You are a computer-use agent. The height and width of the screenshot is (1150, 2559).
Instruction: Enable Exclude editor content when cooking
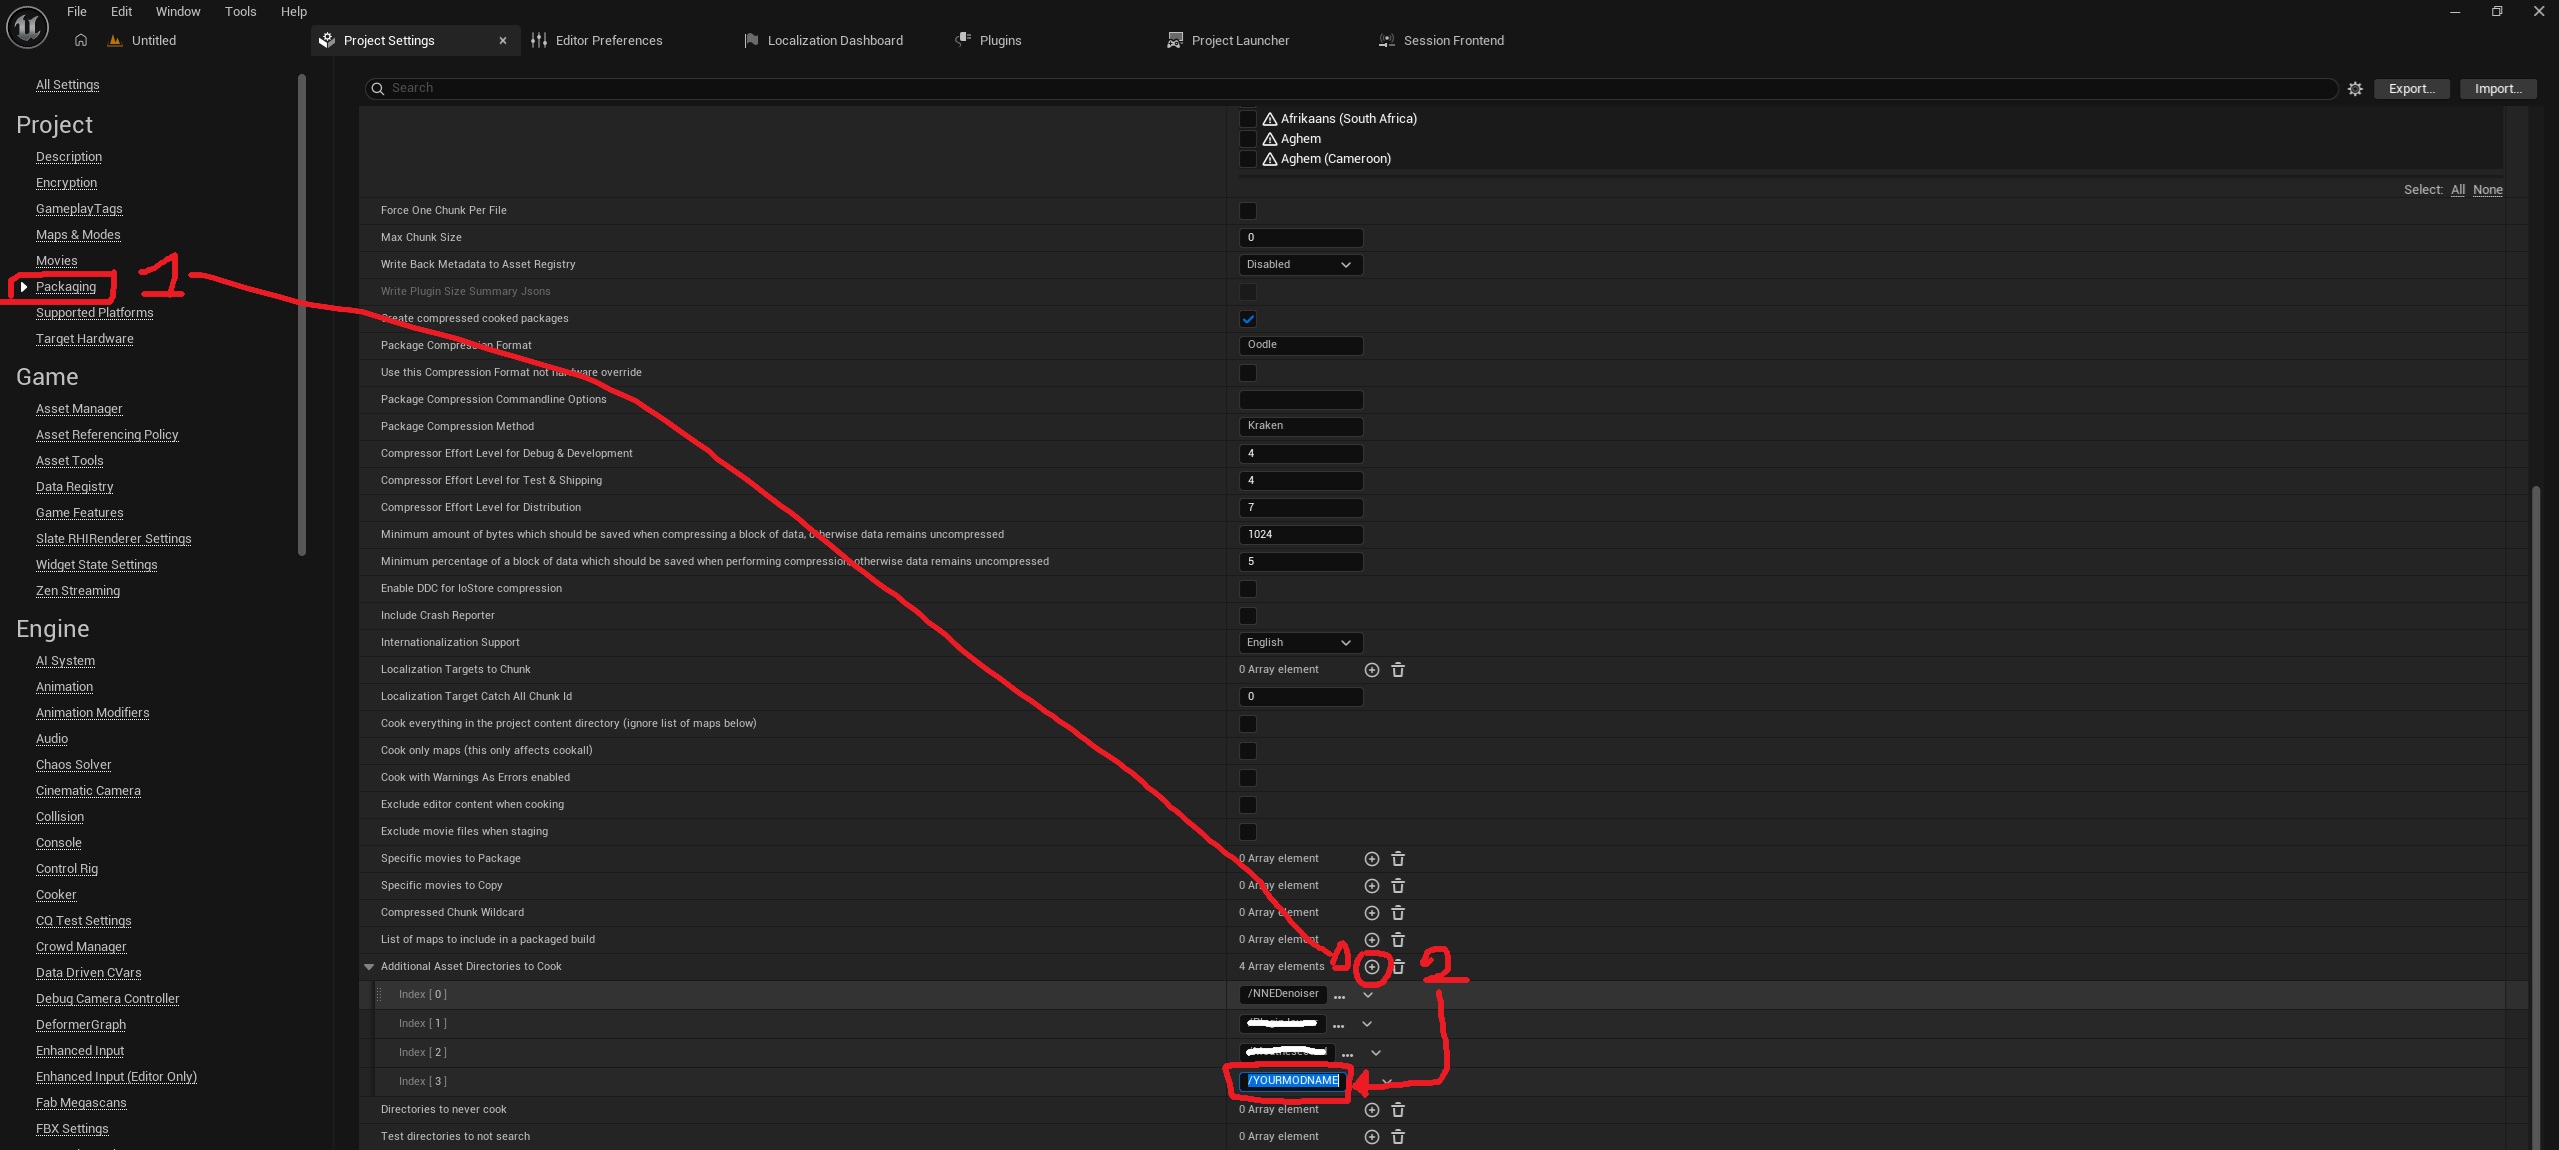pos(1248,805)
